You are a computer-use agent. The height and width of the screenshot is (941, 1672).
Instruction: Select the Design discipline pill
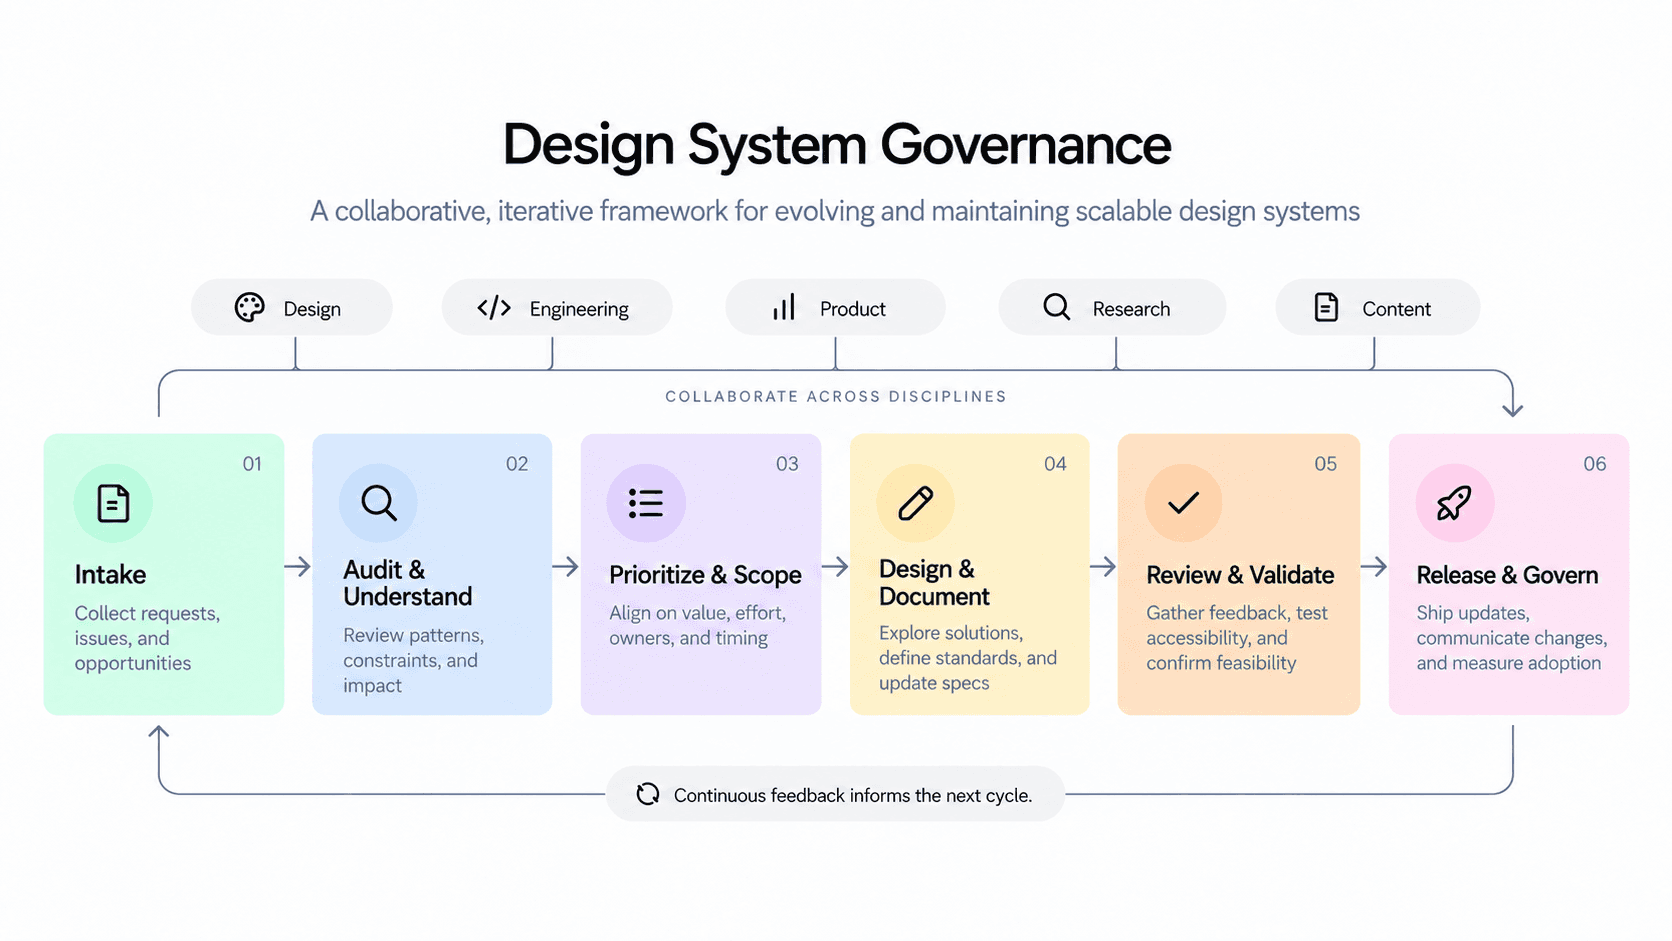[292, 307]
